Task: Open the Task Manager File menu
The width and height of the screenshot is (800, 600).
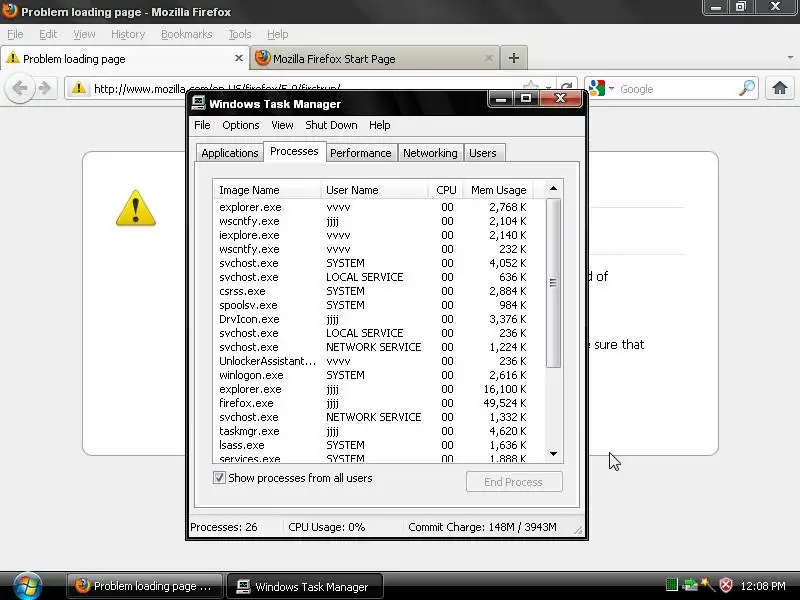Action: 202,125
